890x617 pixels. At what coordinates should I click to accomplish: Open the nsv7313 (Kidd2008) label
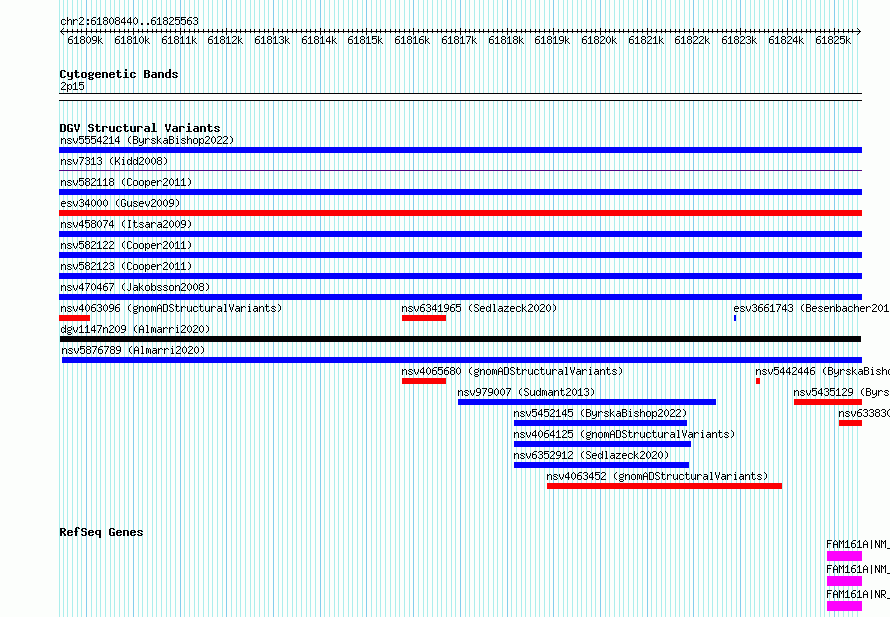[114, 161]
